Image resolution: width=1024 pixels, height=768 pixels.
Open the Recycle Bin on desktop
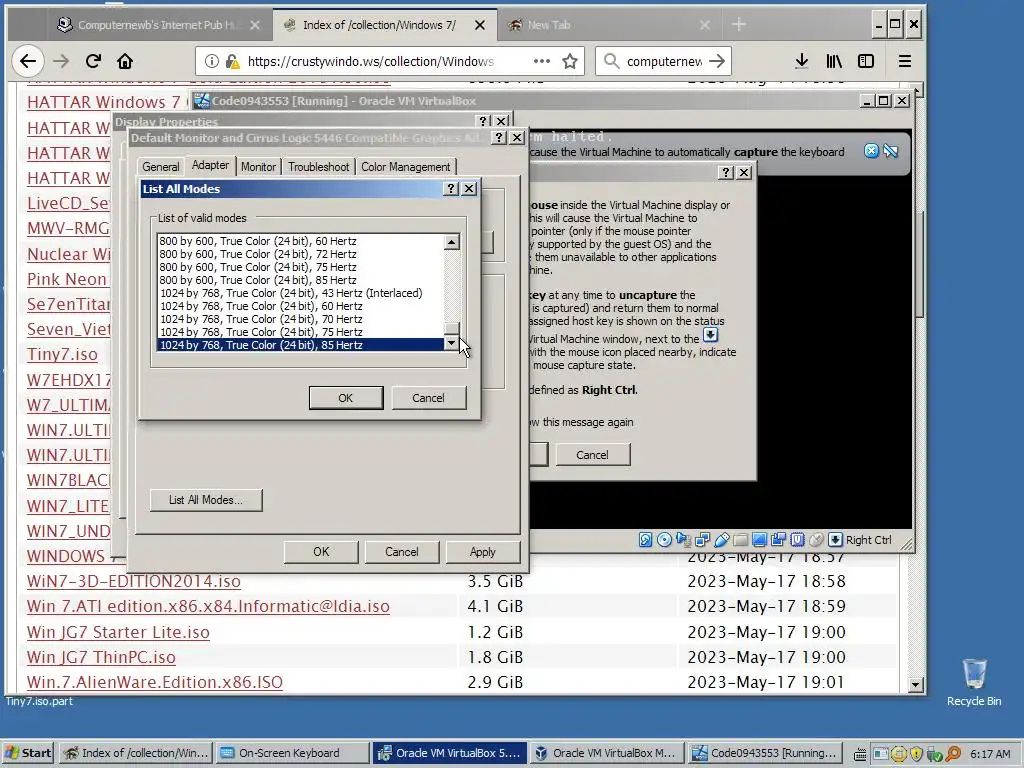pyautogui.click(x=974, y=682)
